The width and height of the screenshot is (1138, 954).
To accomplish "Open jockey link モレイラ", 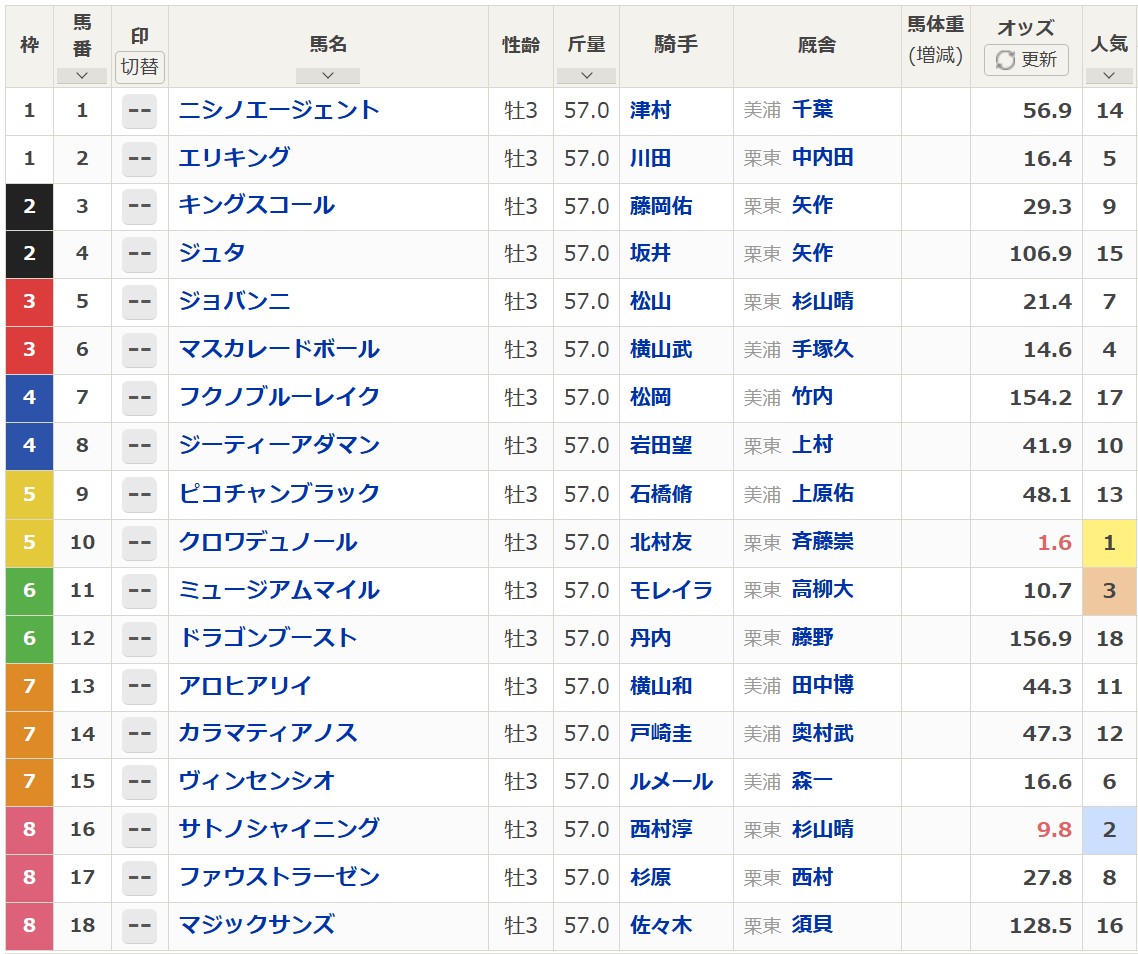I will (671, 590).
